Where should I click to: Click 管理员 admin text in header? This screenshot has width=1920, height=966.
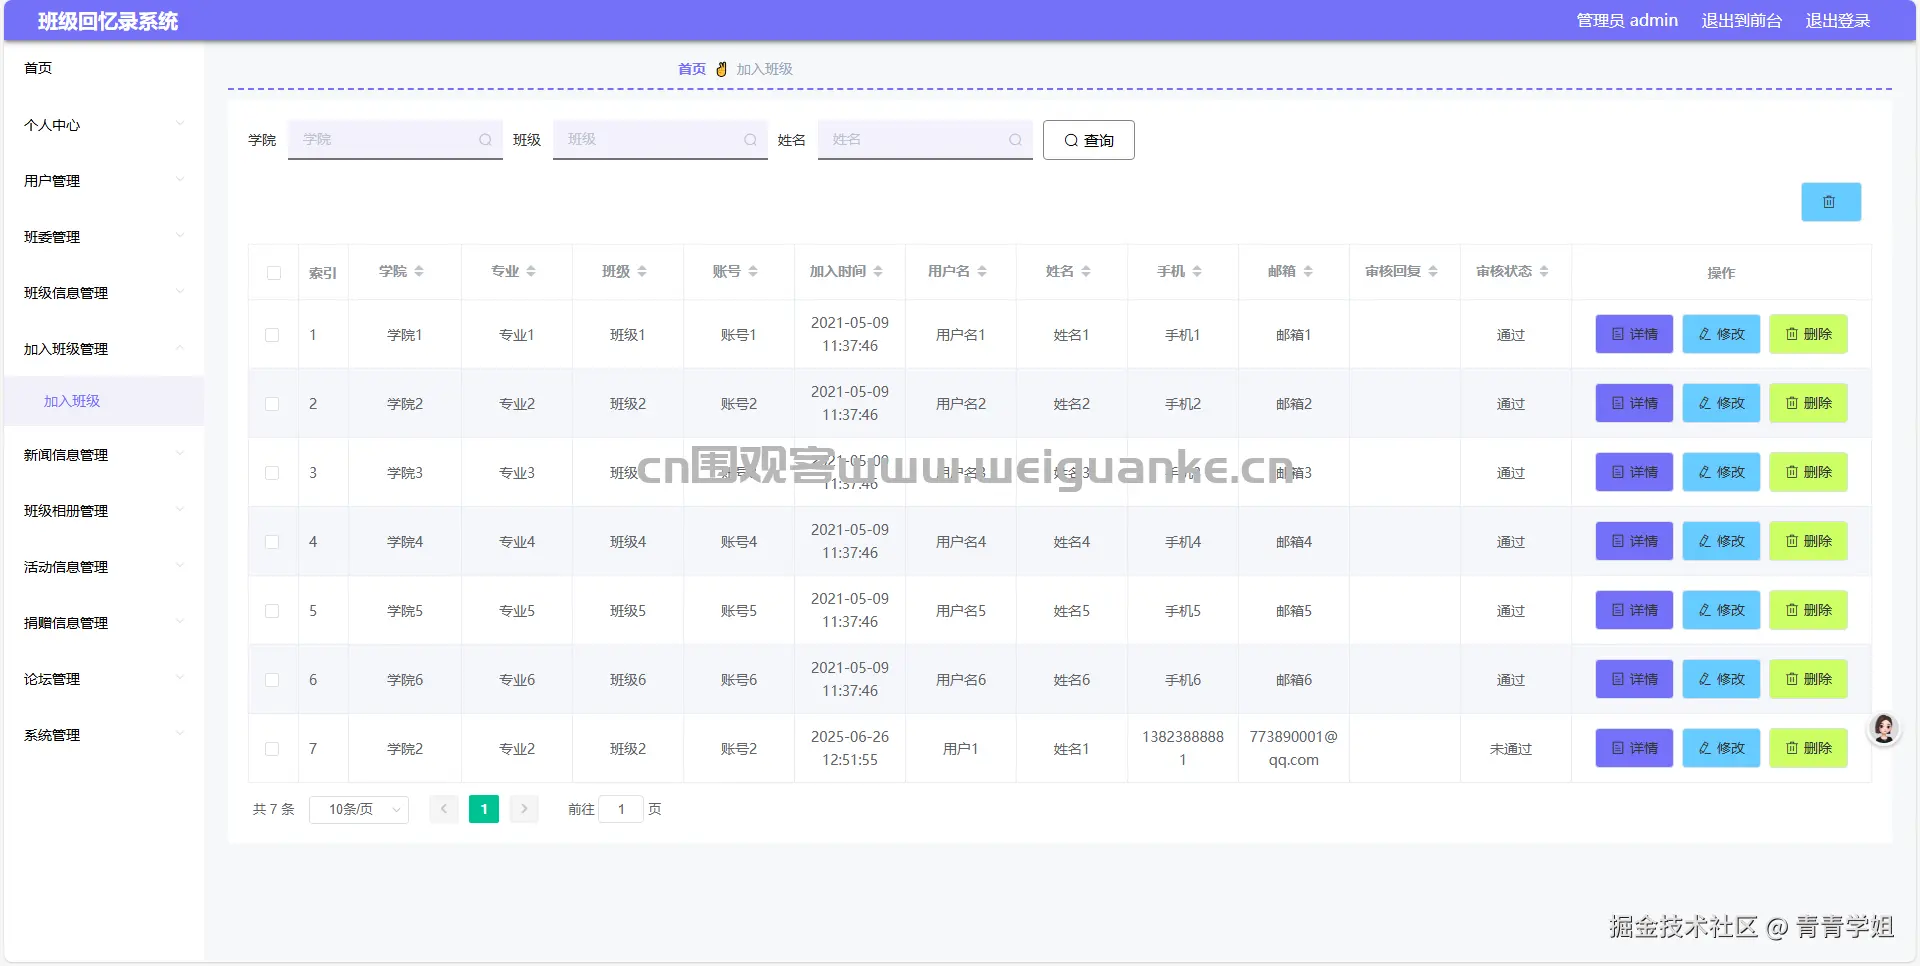click(x=1627, y=20)
